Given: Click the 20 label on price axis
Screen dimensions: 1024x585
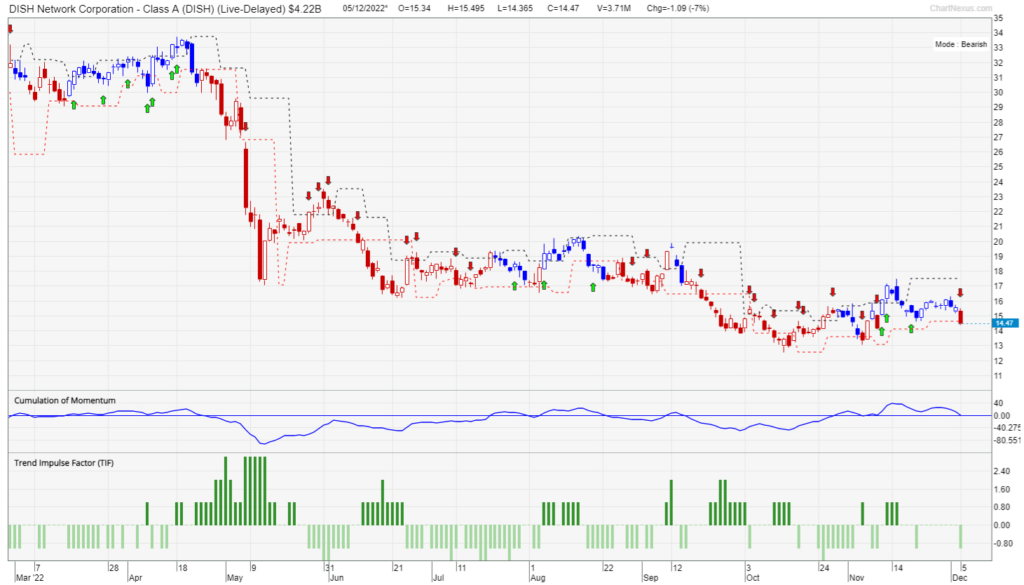Looking at the screenshot, I should (x=999, y=242).
